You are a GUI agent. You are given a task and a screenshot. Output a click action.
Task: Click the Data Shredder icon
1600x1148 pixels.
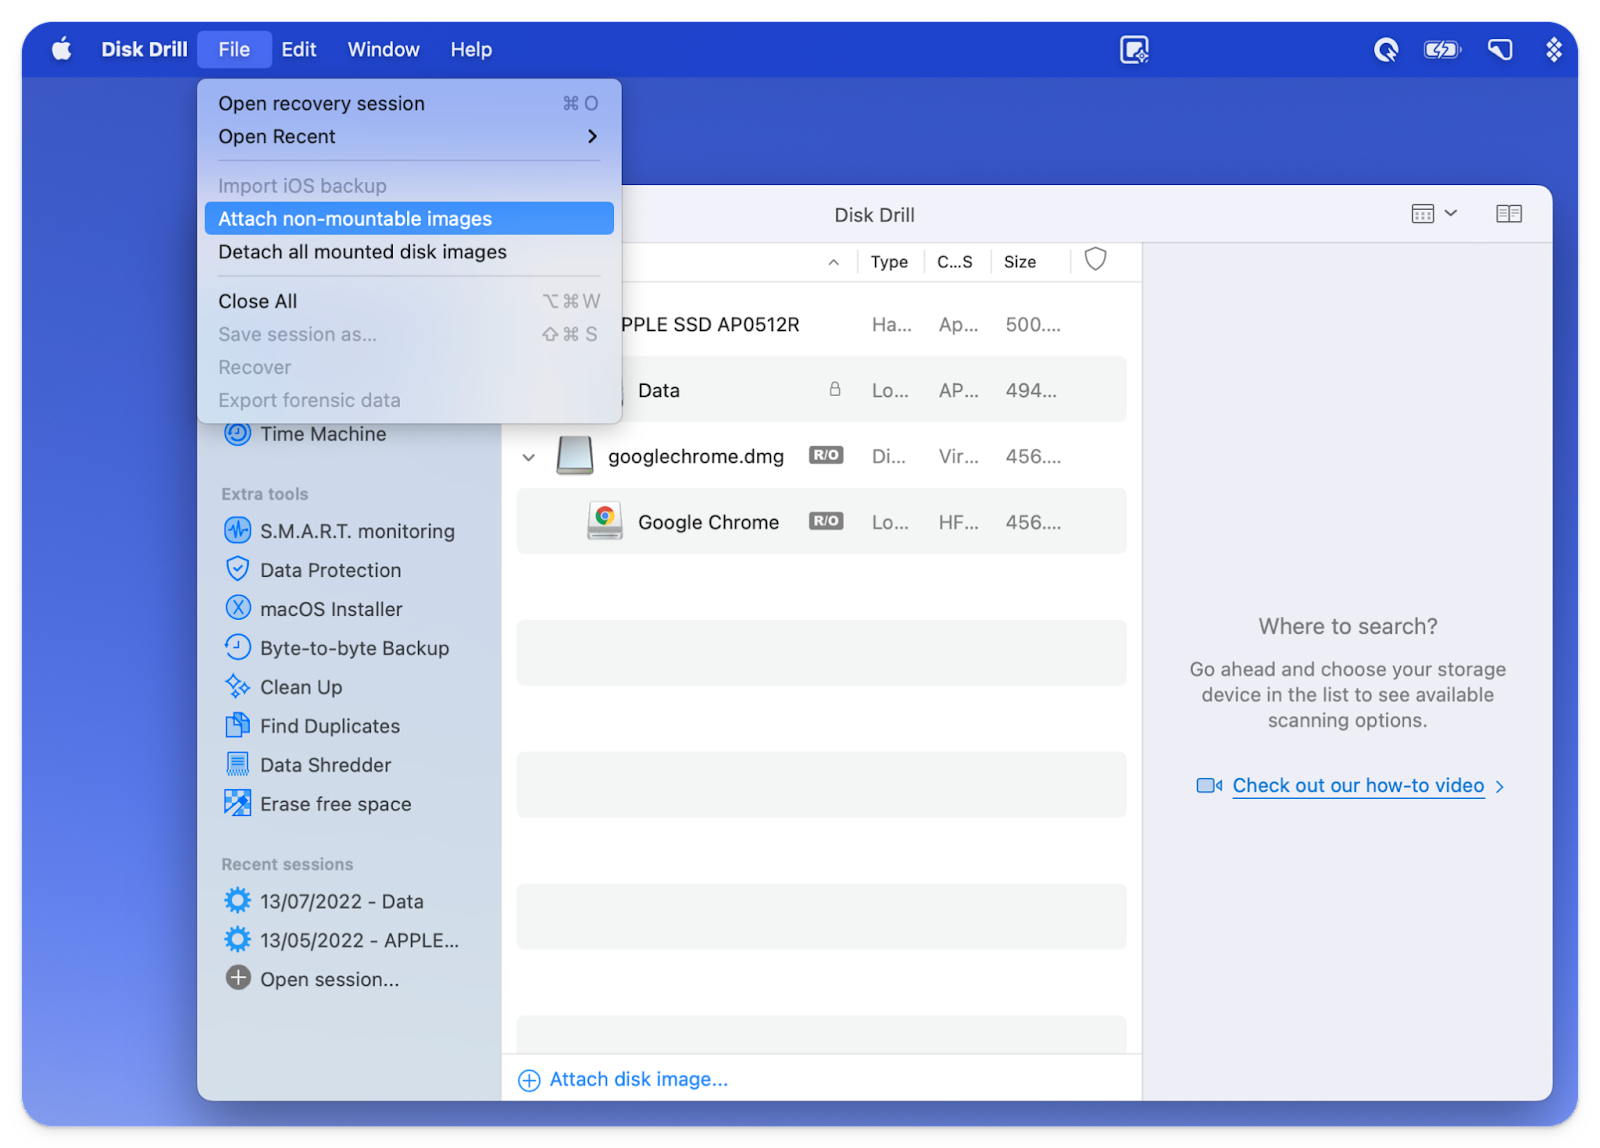(237, 764)
